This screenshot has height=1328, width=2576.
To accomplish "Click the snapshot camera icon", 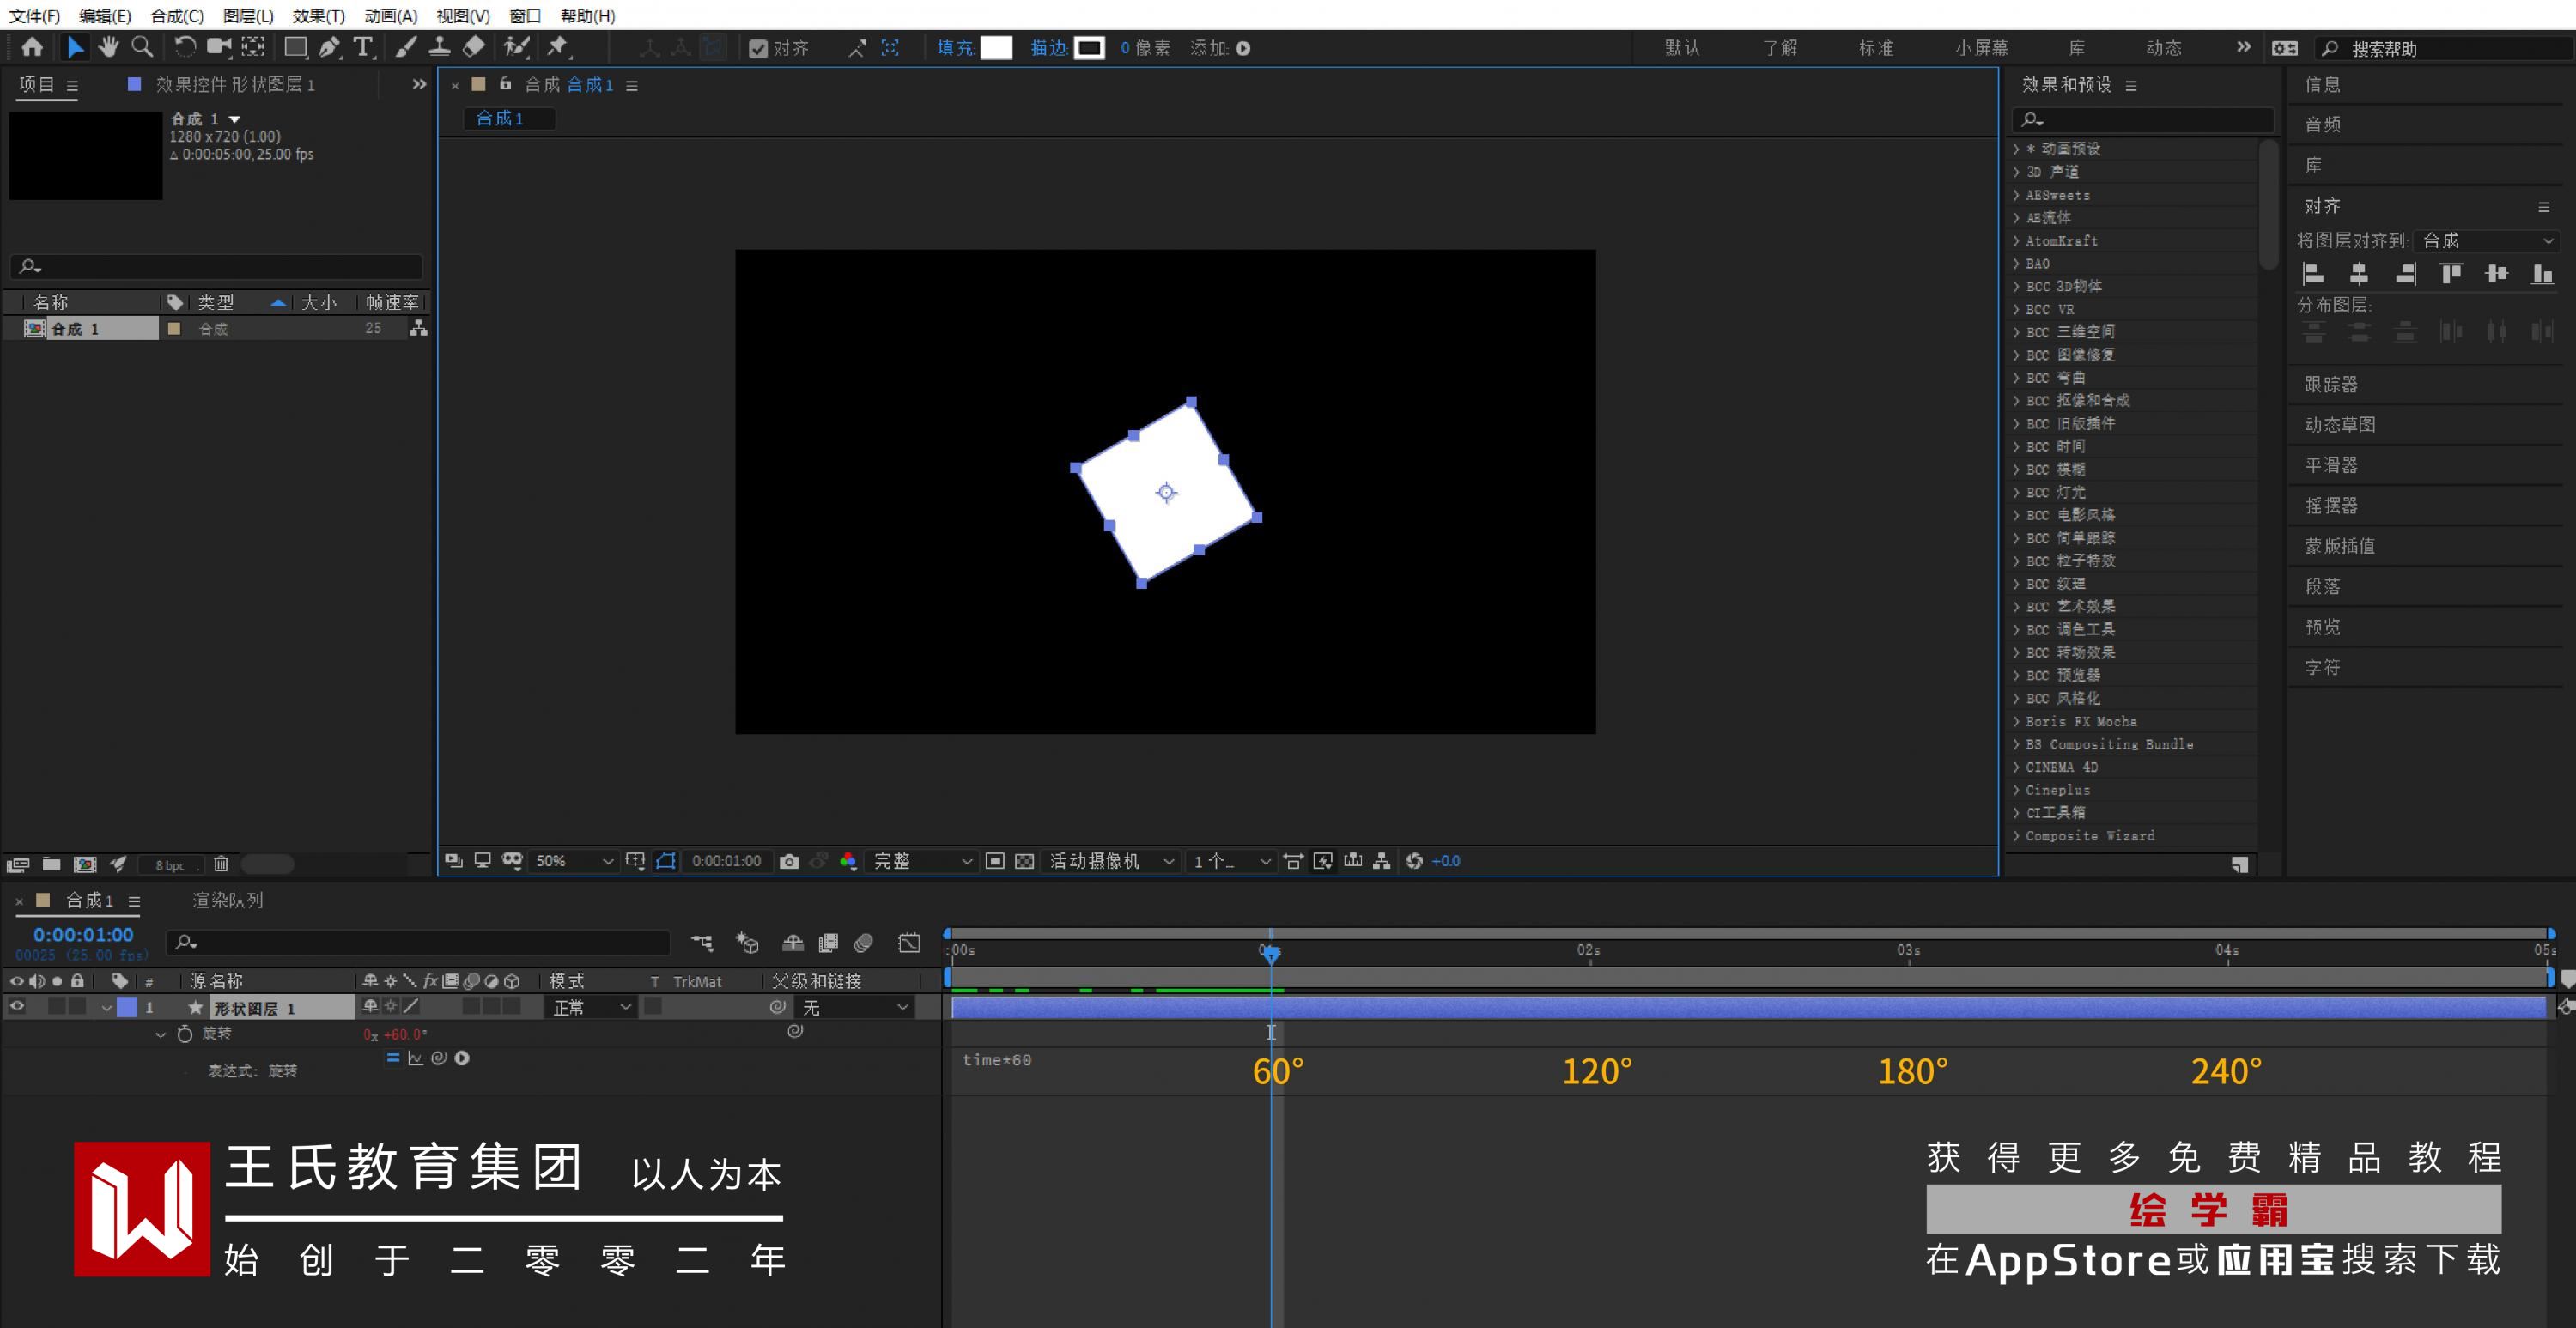I will [x=789, y=861].
